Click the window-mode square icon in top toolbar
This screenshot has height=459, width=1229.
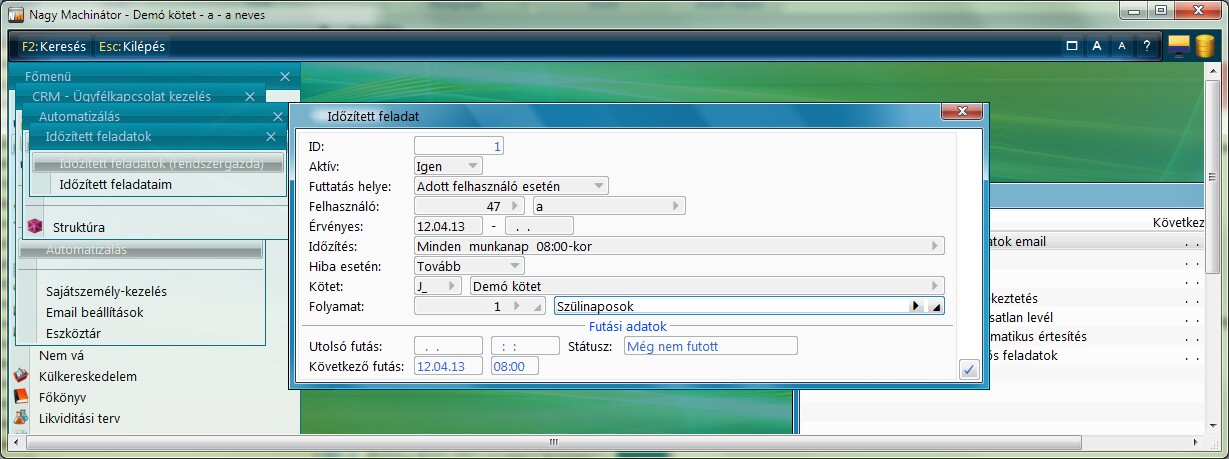[x=1072, y=46]
